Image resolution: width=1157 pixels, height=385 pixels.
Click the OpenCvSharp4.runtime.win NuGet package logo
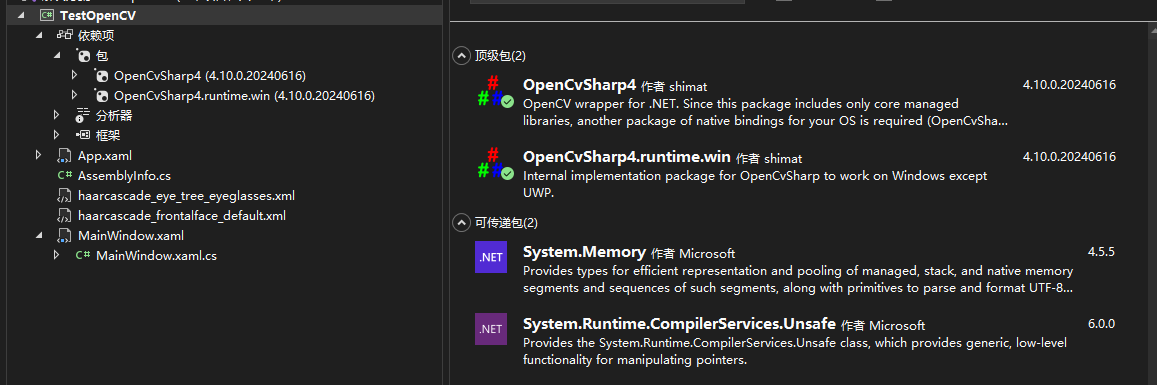495,164
